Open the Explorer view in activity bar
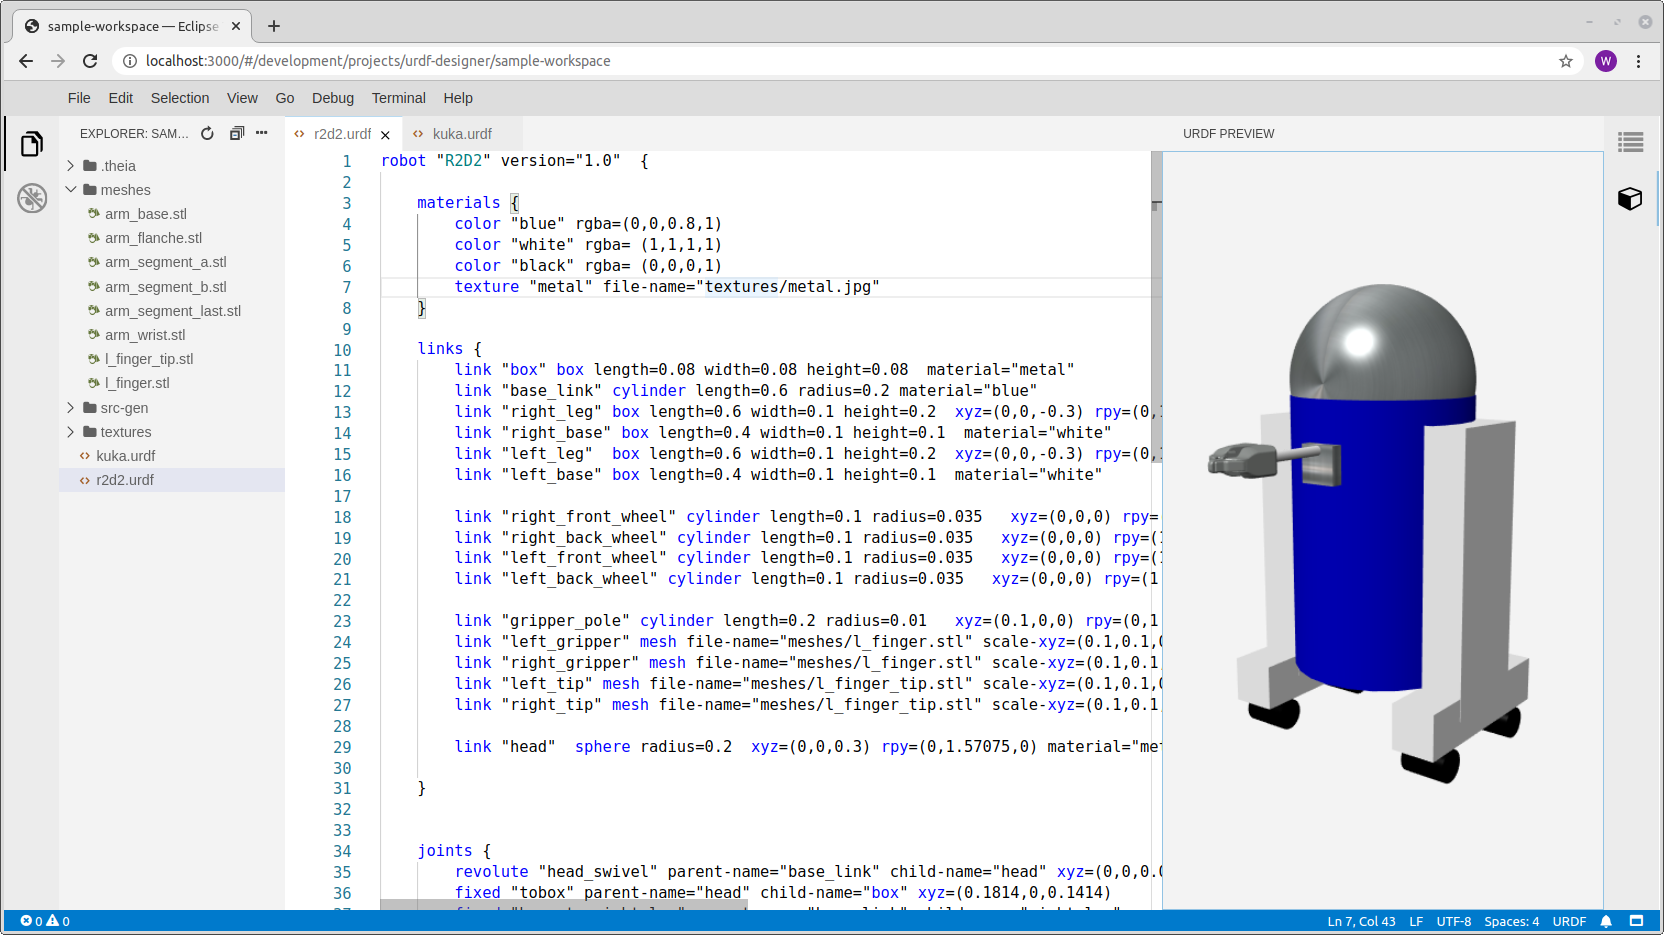Screen dimensions: 1664x935 point(32,145)
